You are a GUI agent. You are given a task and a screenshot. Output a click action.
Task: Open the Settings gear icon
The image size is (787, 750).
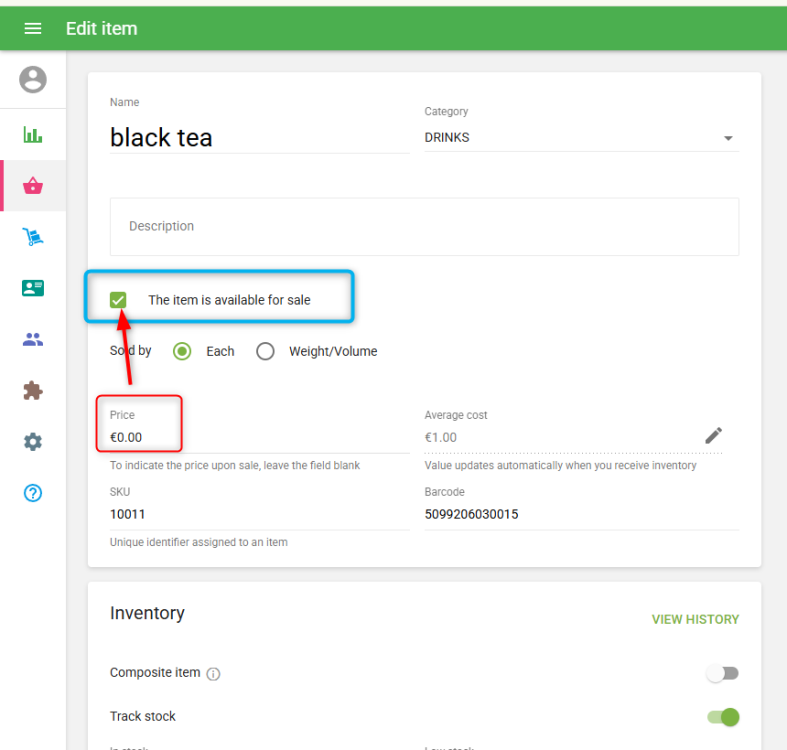[33, 441]
